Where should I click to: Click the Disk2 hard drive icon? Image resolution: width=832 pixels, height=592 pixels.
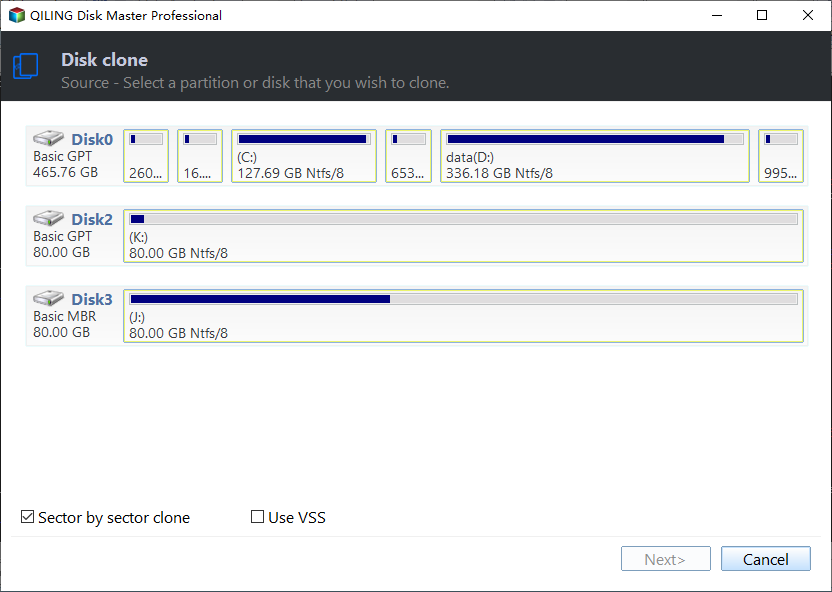coord(48,219)
